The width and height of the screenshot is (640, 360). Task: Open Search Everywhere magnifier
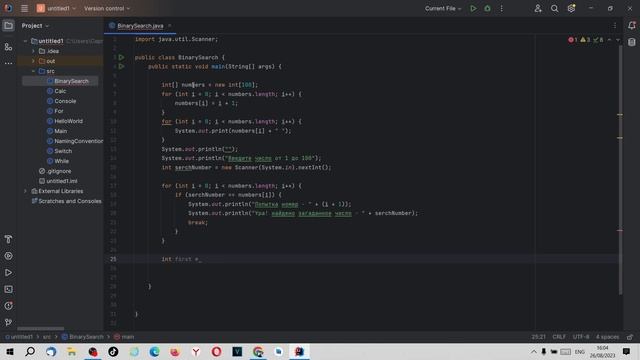[x=554, y=8]
